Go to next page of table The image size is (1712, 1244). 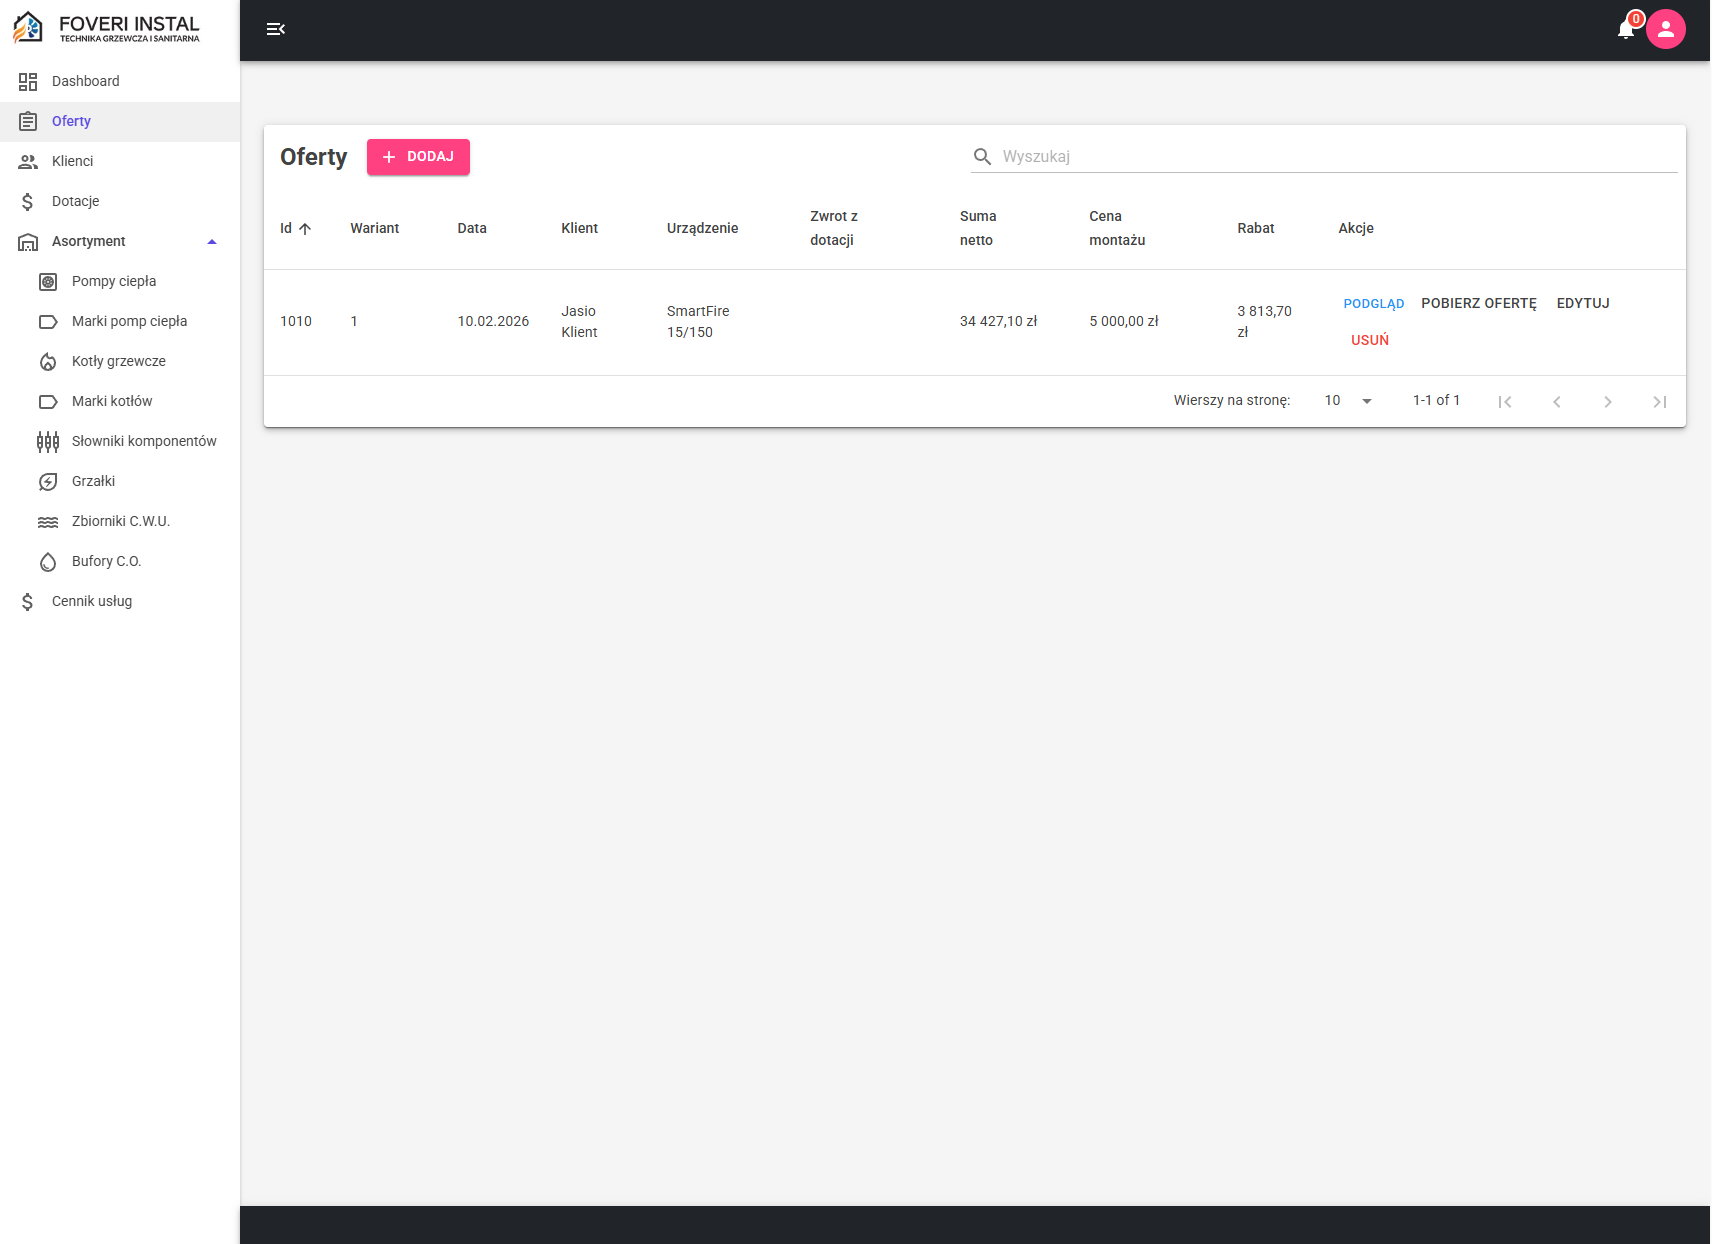click(1608, 401)
